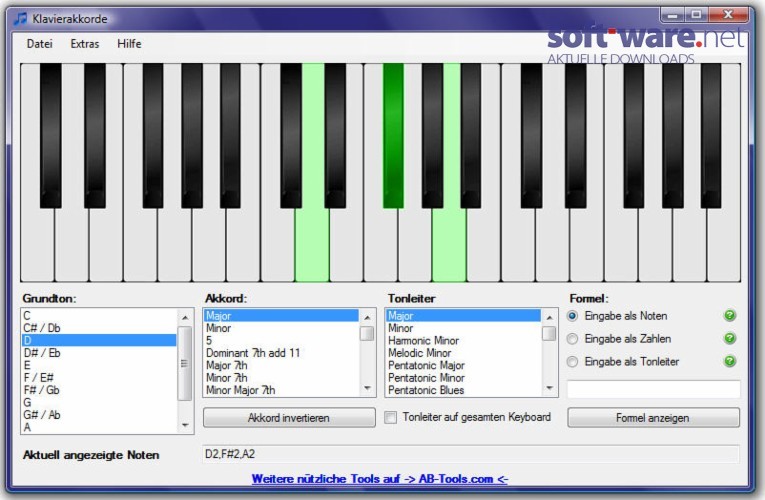Select the Eingabe als Zahlen radio button

click(x=572, y=339)
